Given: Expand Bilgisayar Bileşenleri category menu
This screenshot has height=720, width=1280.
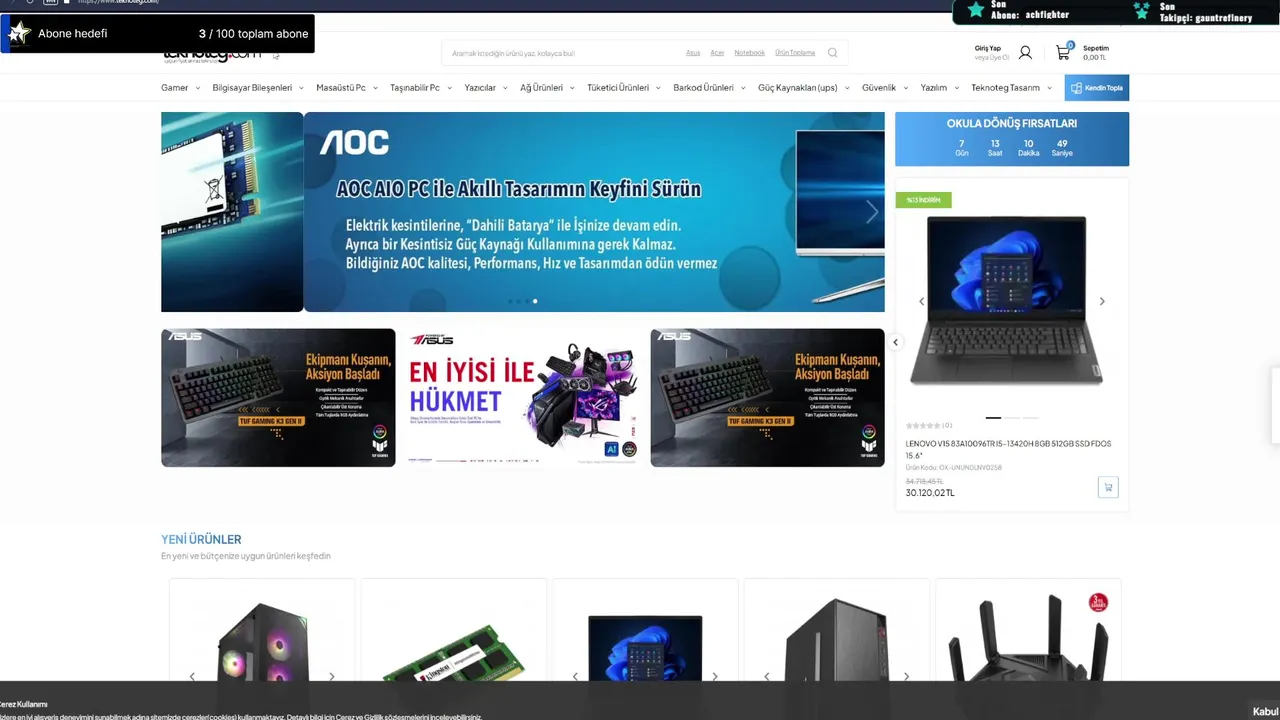Looking at the screenshot, I should pos(257,88).
